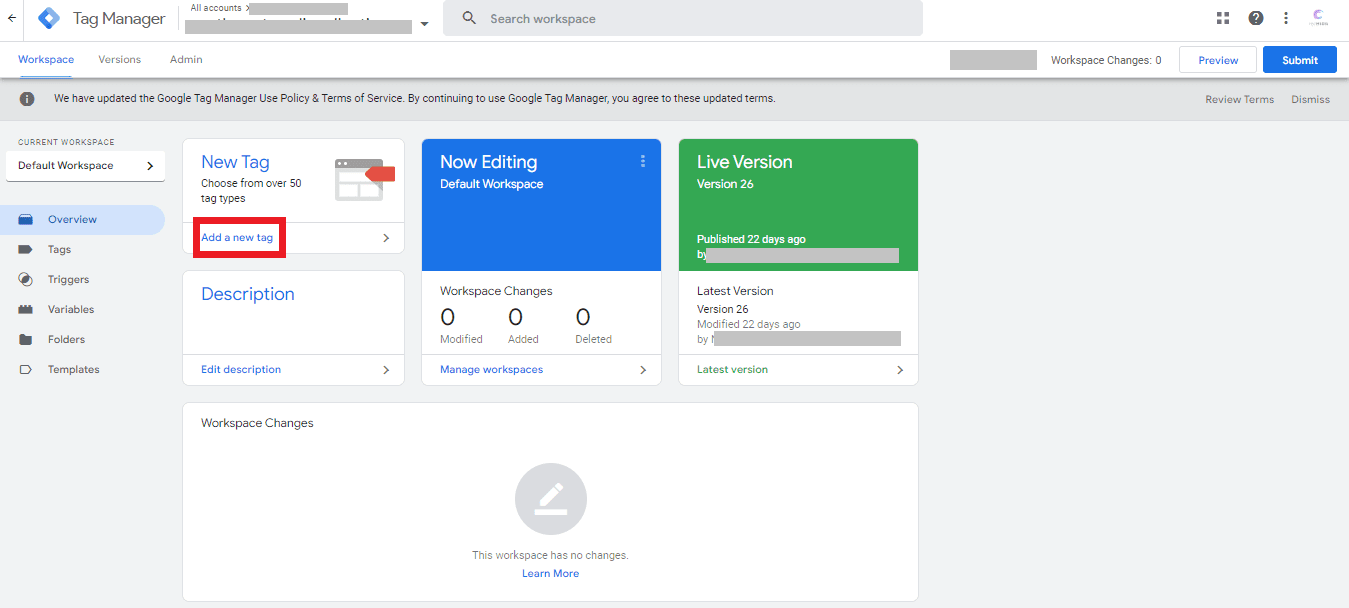This screenshot has height=608, width=1349.
Task: Open the Help question mark icon
Action: tap(1255, 18)
